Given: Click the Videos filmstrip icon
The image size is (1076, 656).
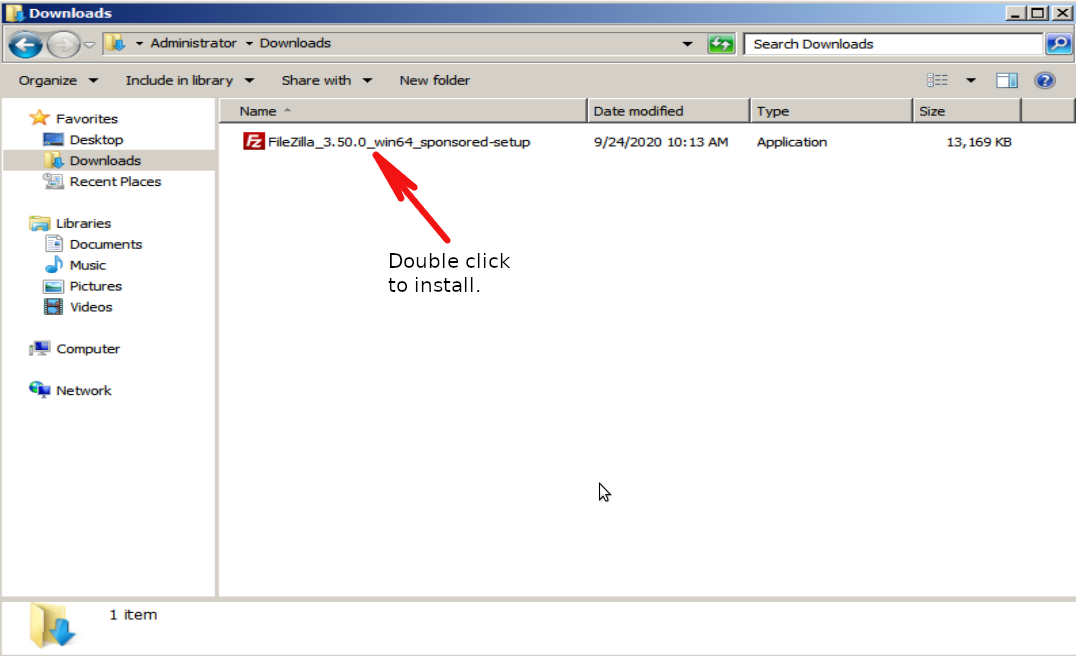Looking at the screenshot, I should point(54,307).
